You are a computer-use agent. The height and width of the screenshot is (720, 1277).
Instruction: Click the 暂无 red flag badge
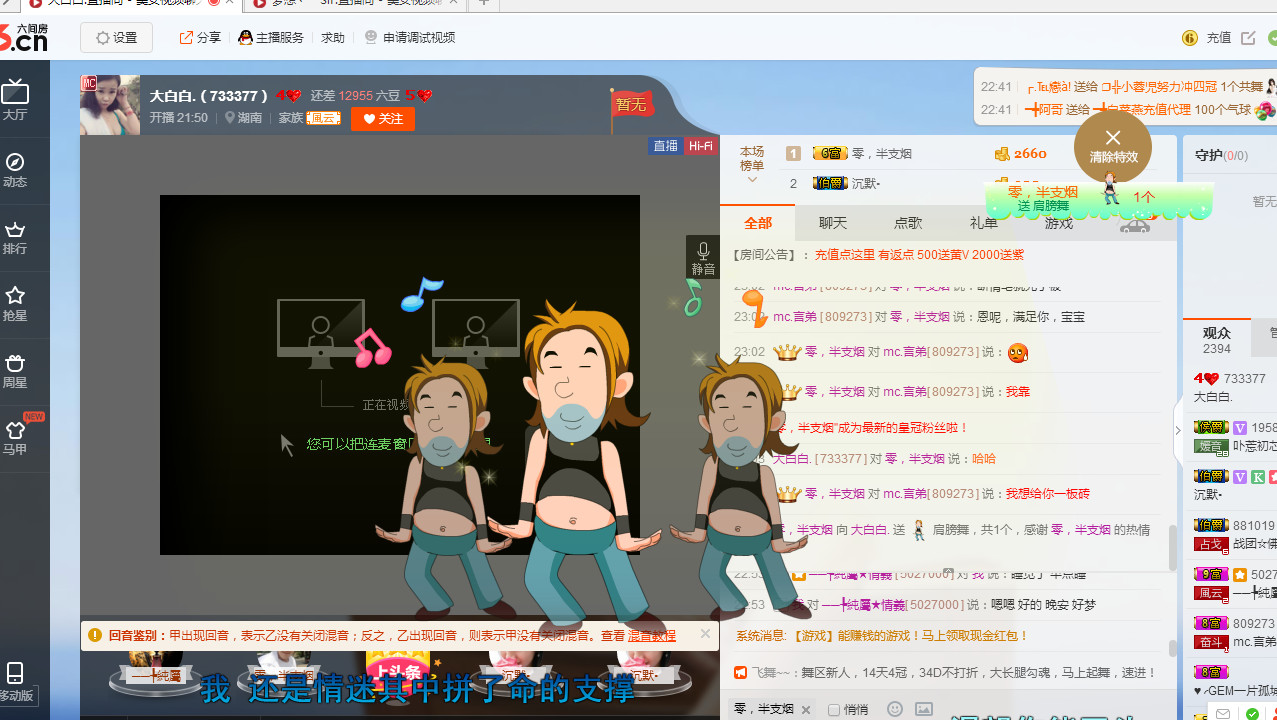pyautogui.click(x=631, y=104)
